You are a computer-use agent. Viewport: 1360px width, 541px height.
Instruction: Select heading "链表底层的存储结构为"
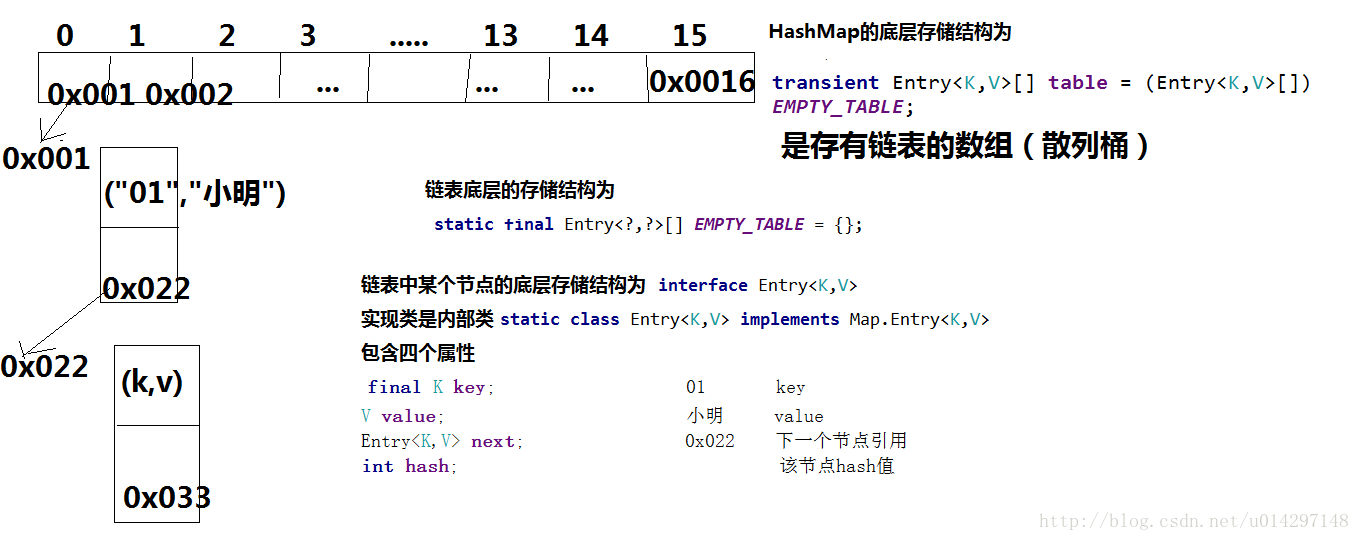coord(519,190)
